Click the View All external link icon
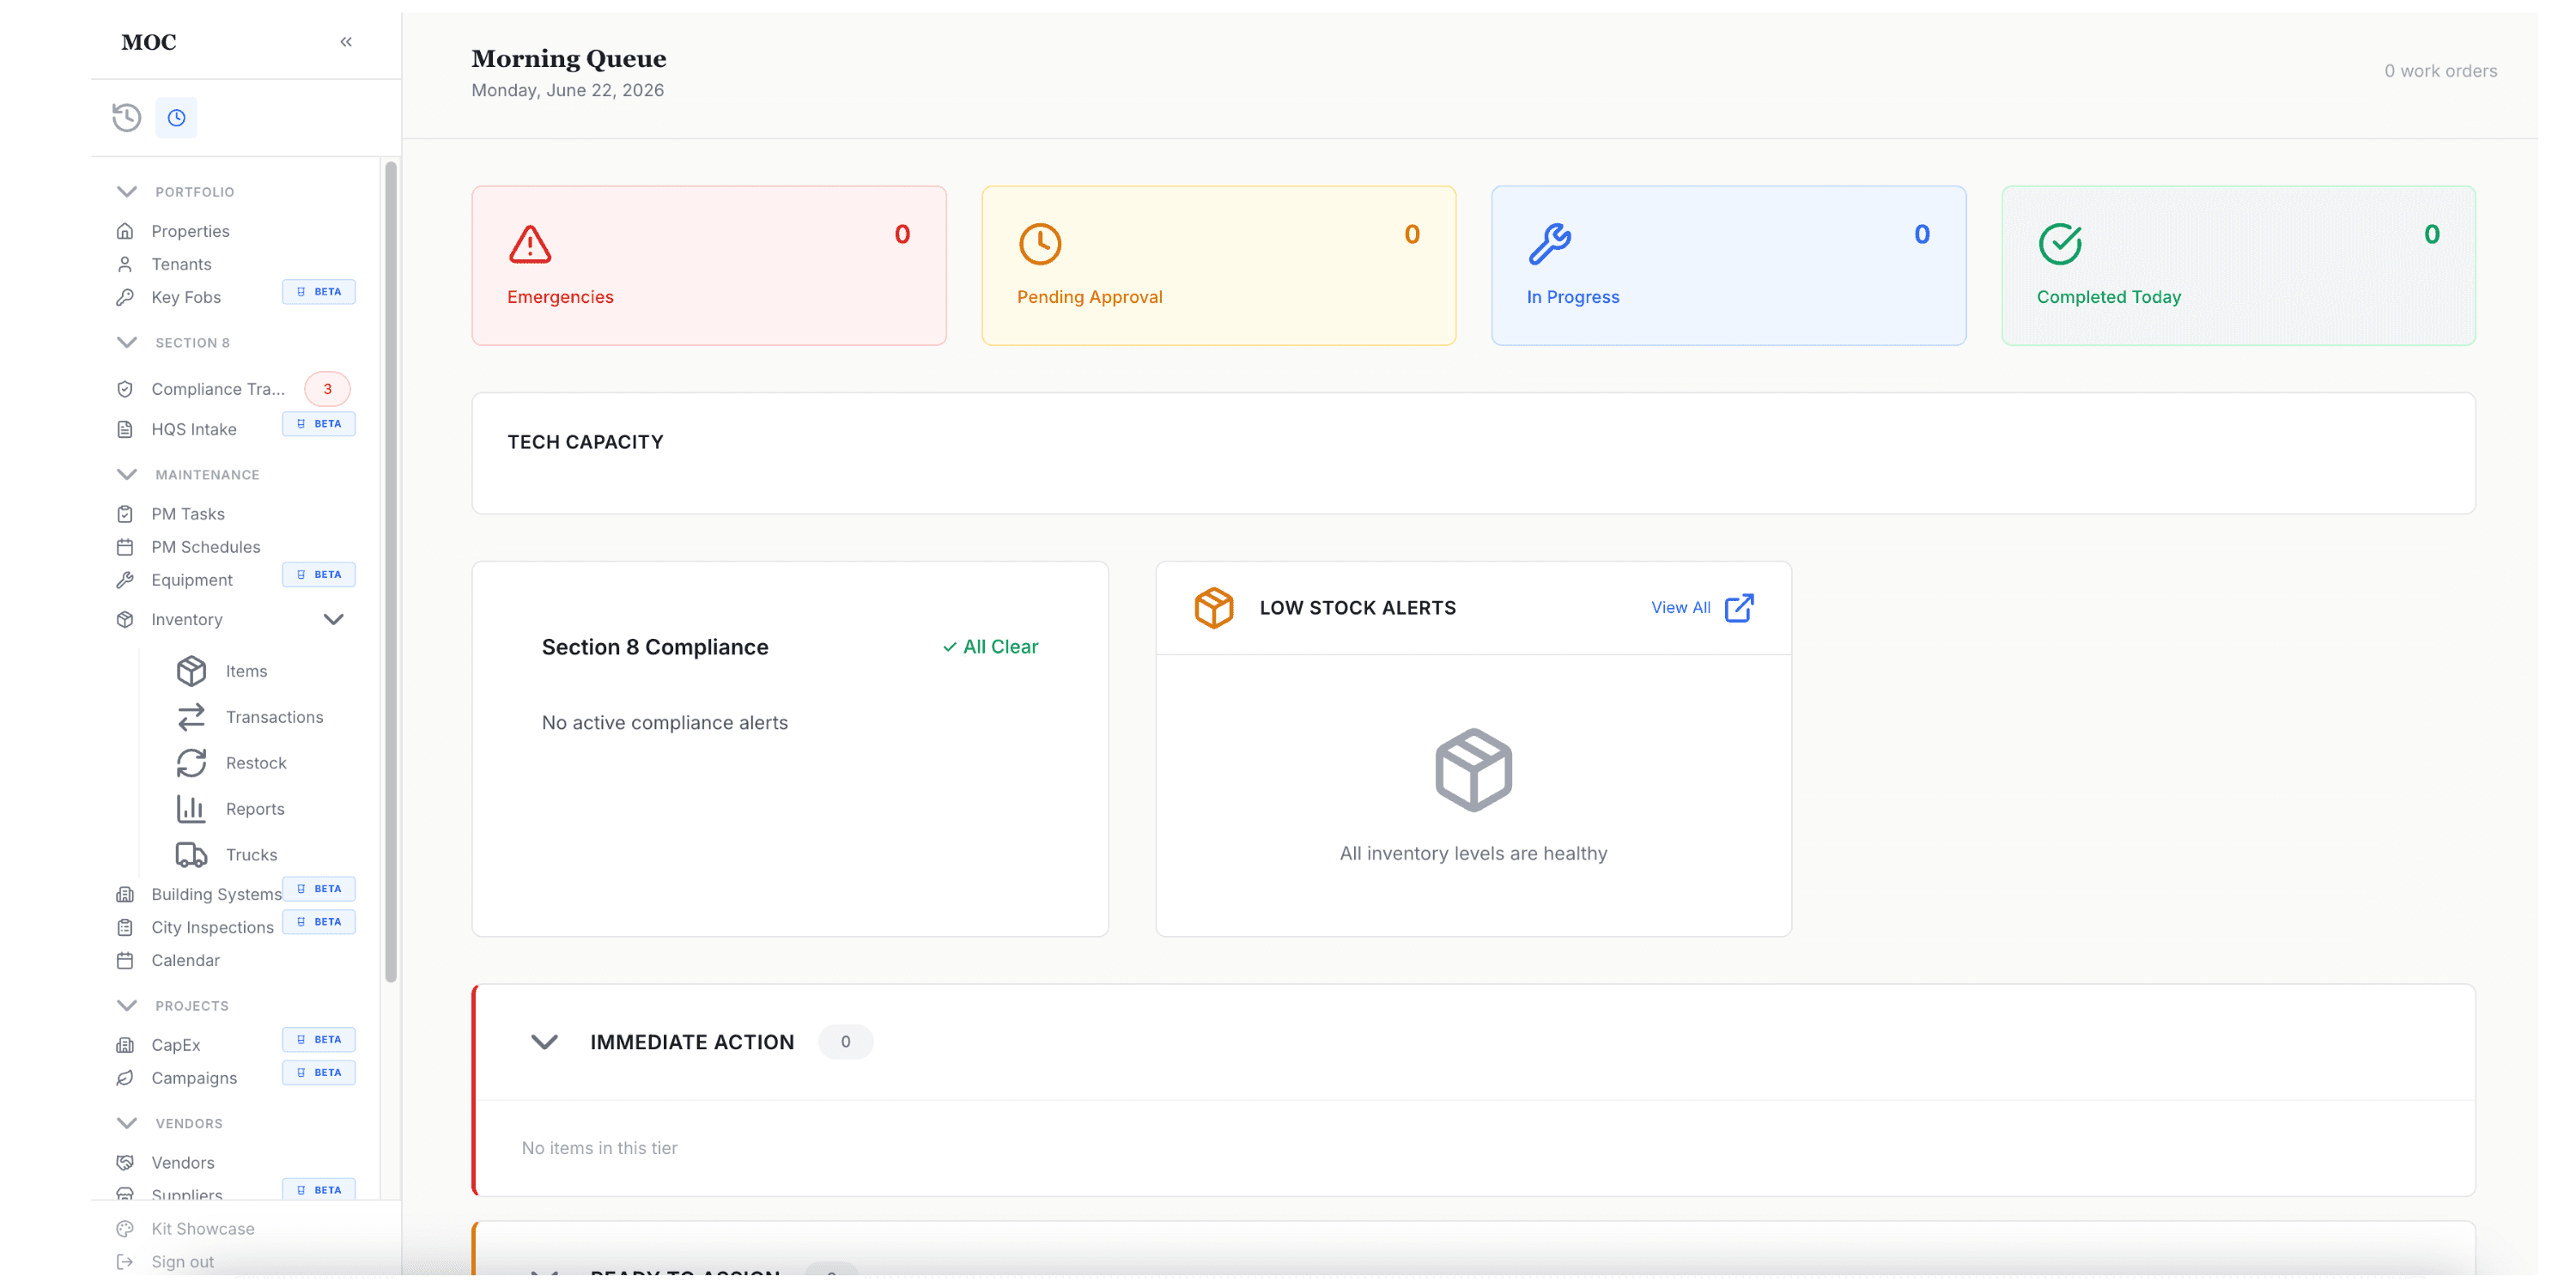 point(1739,608)
